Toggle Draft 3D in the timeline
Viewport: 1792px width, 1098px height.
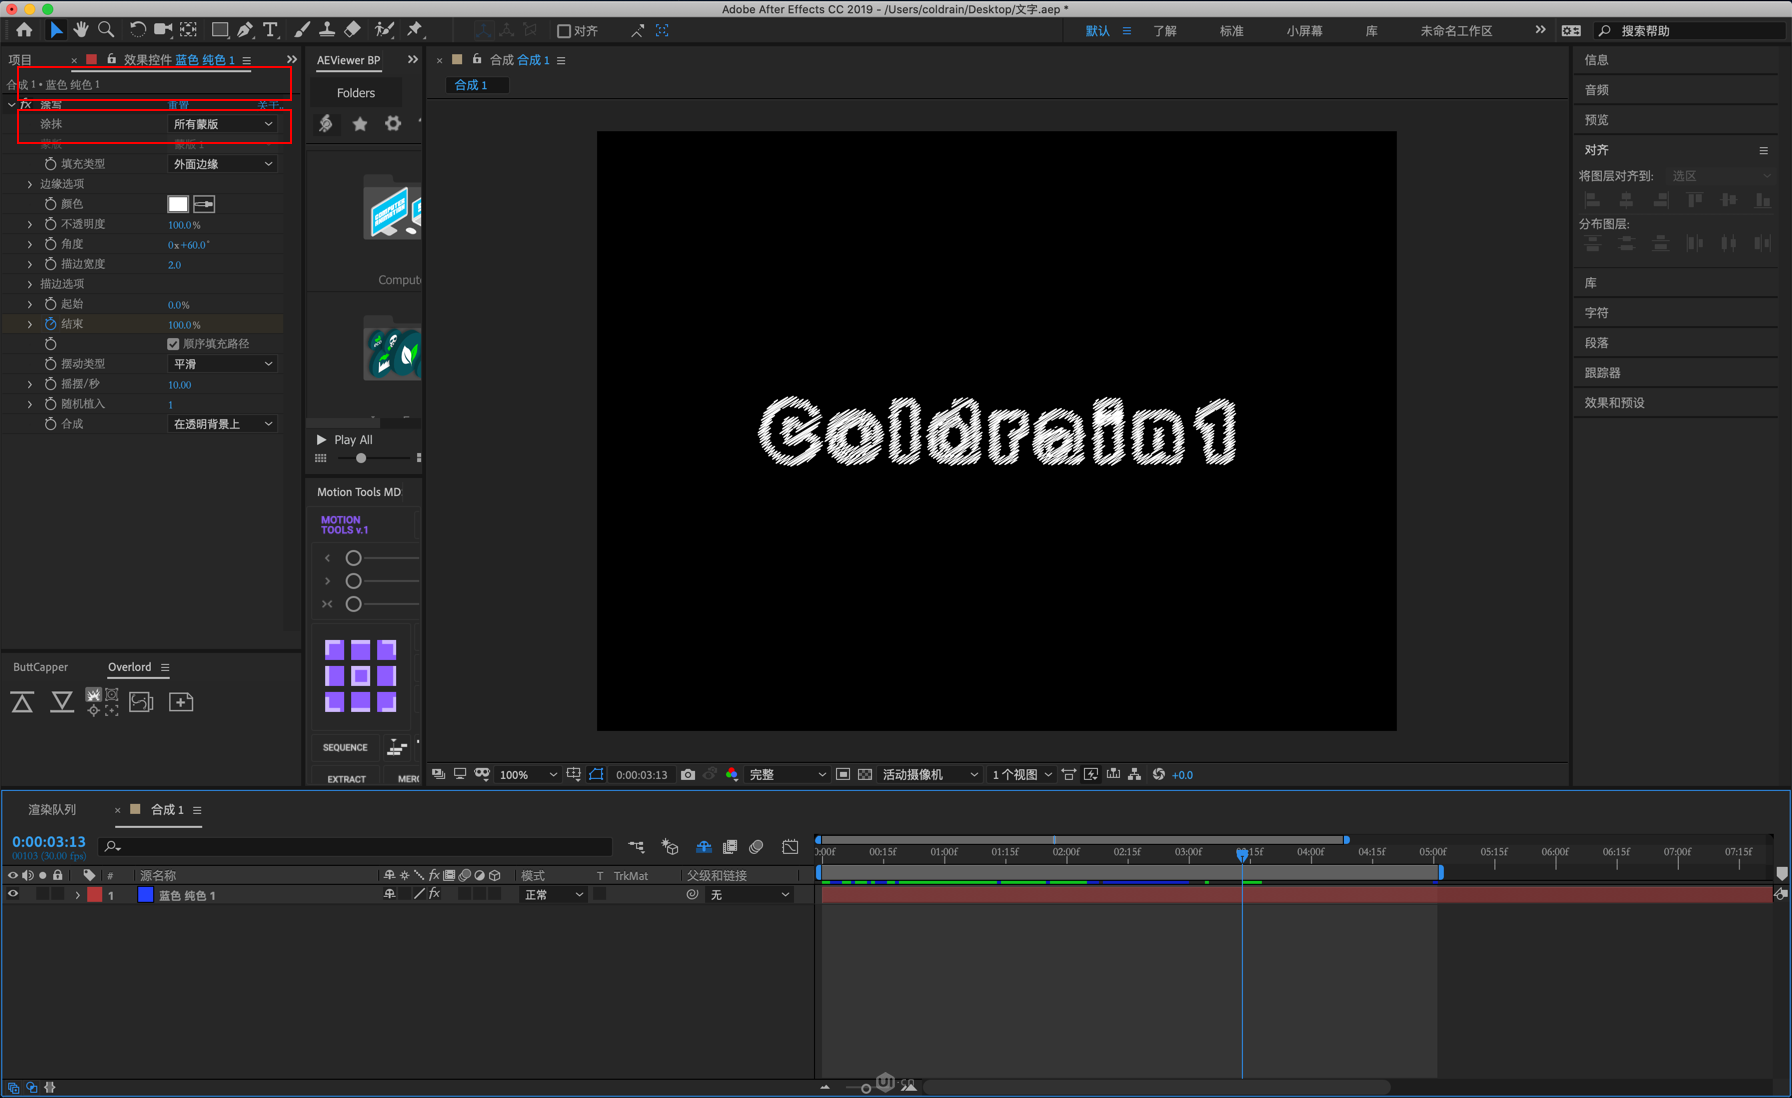670,847
